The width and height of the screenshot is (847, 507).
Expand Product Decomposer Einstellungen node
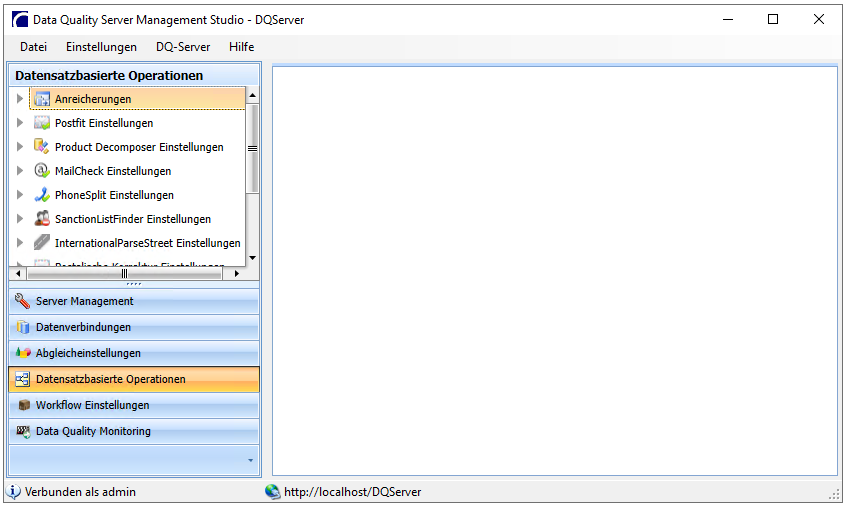tap(19, 146)
